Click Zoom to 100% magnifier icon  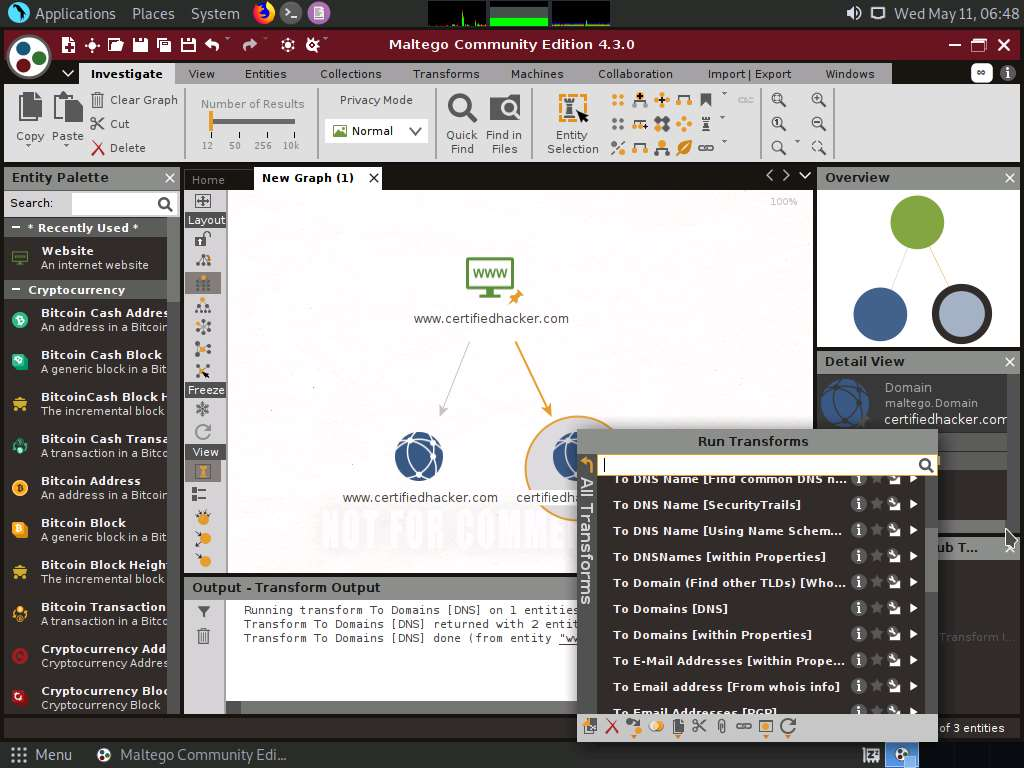click(778, 123)
